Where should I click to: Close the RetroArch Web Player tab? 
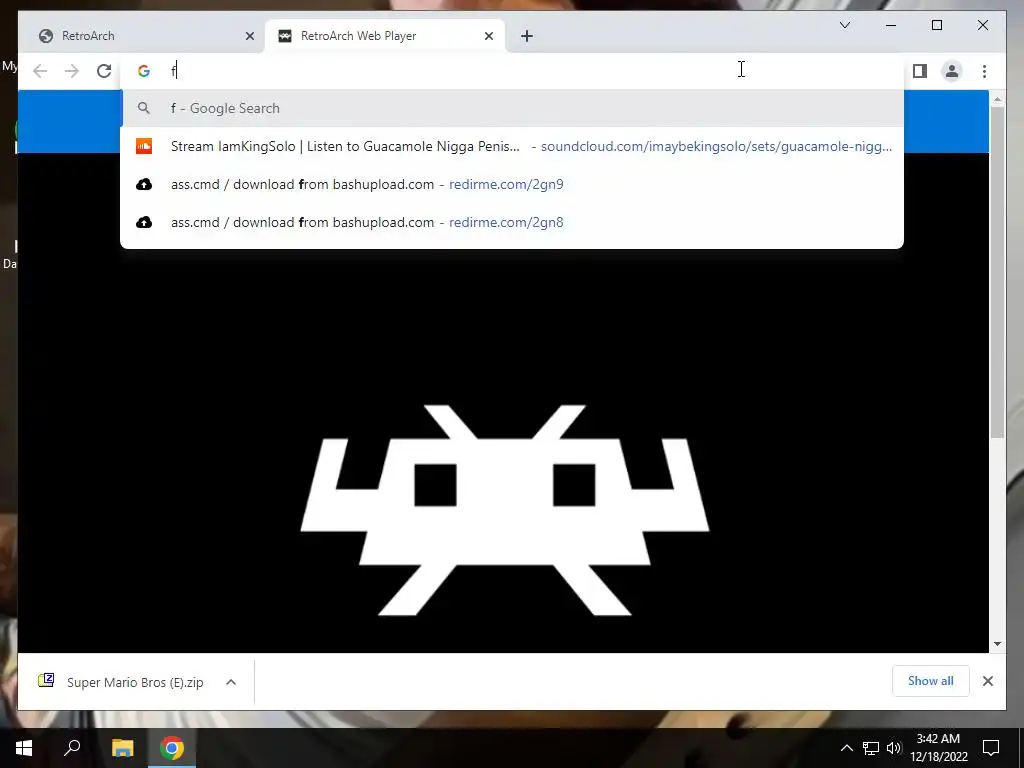(x=488, y=36)
